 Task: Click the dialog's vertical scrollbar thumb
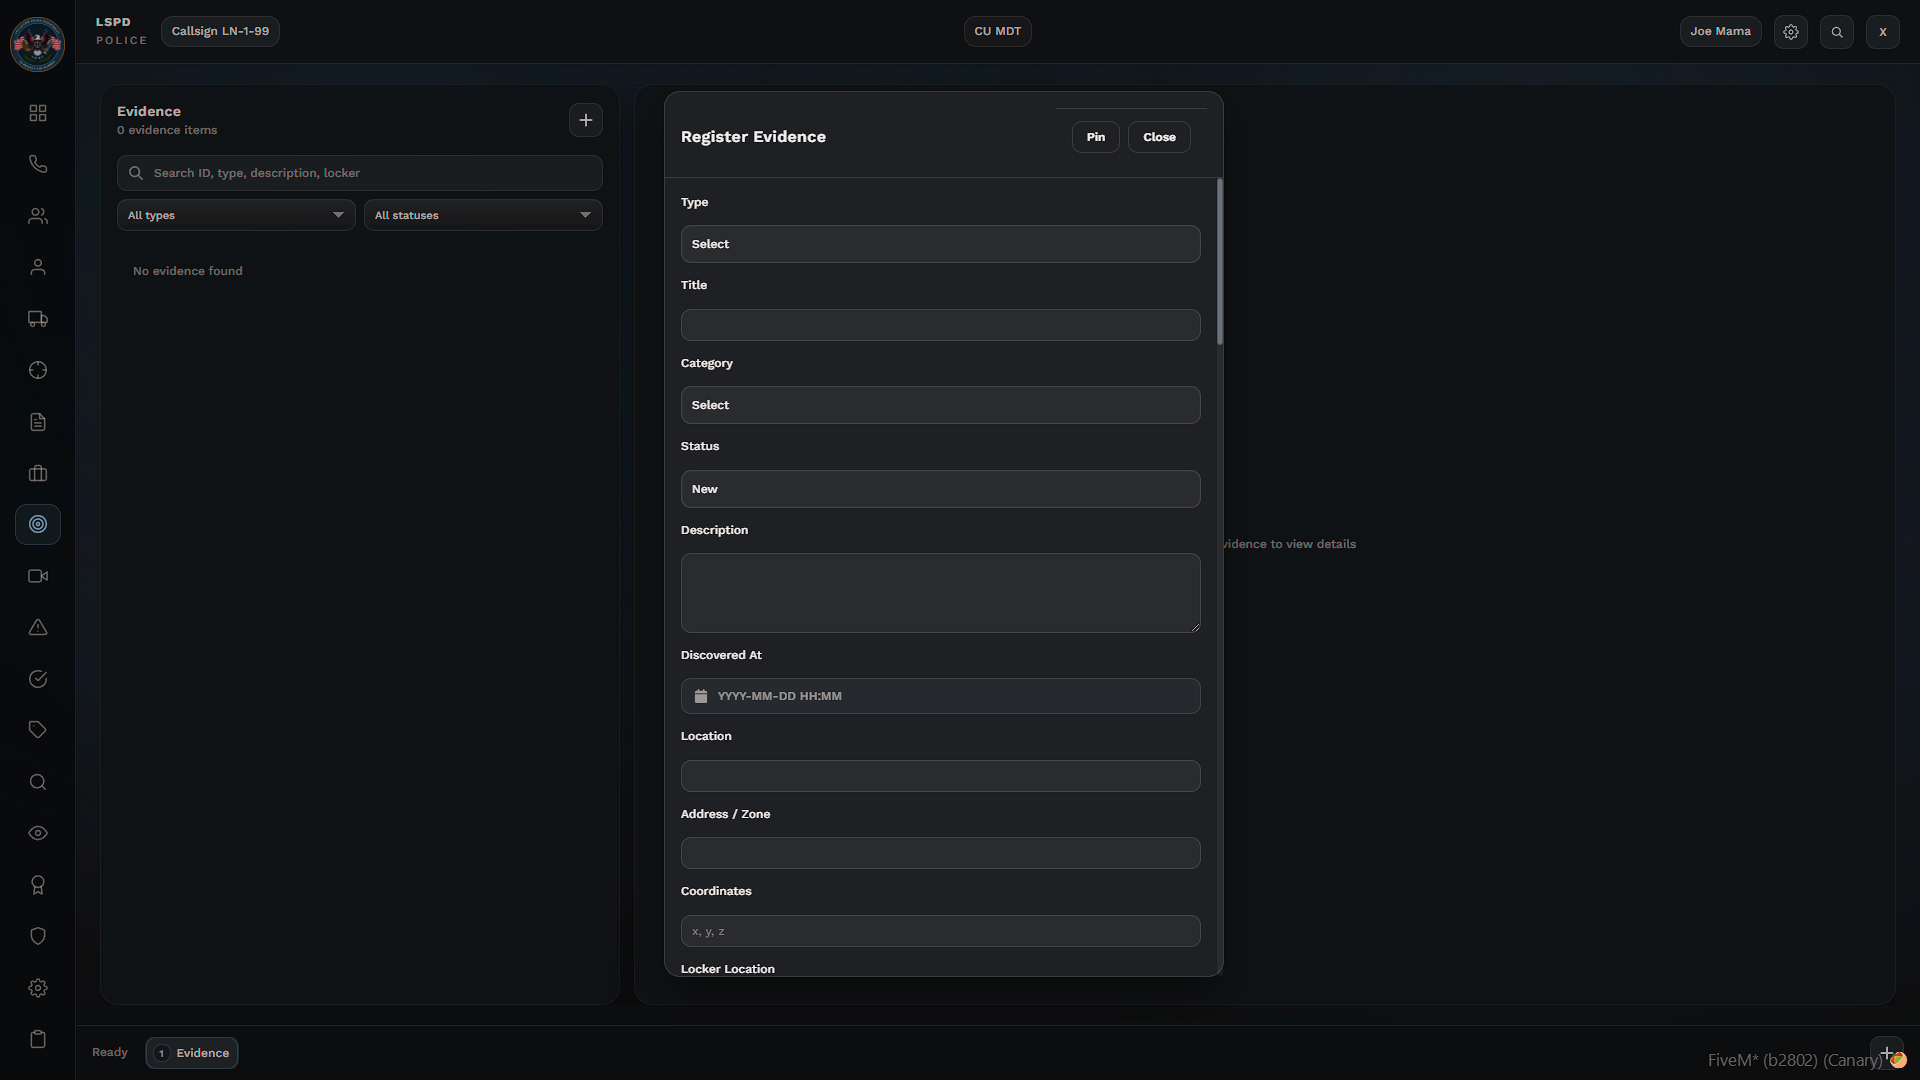tap(1219, 262)
